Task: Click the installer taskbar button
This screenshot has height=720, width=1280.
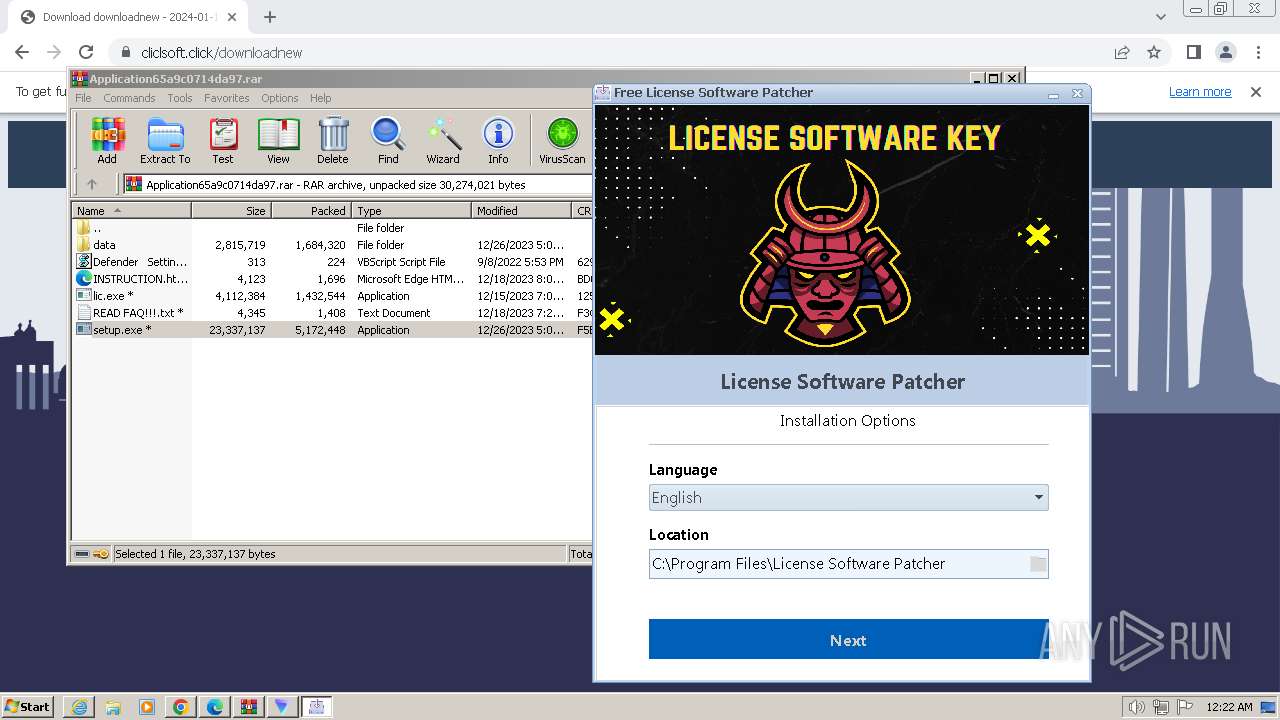Action: (317, 707)
